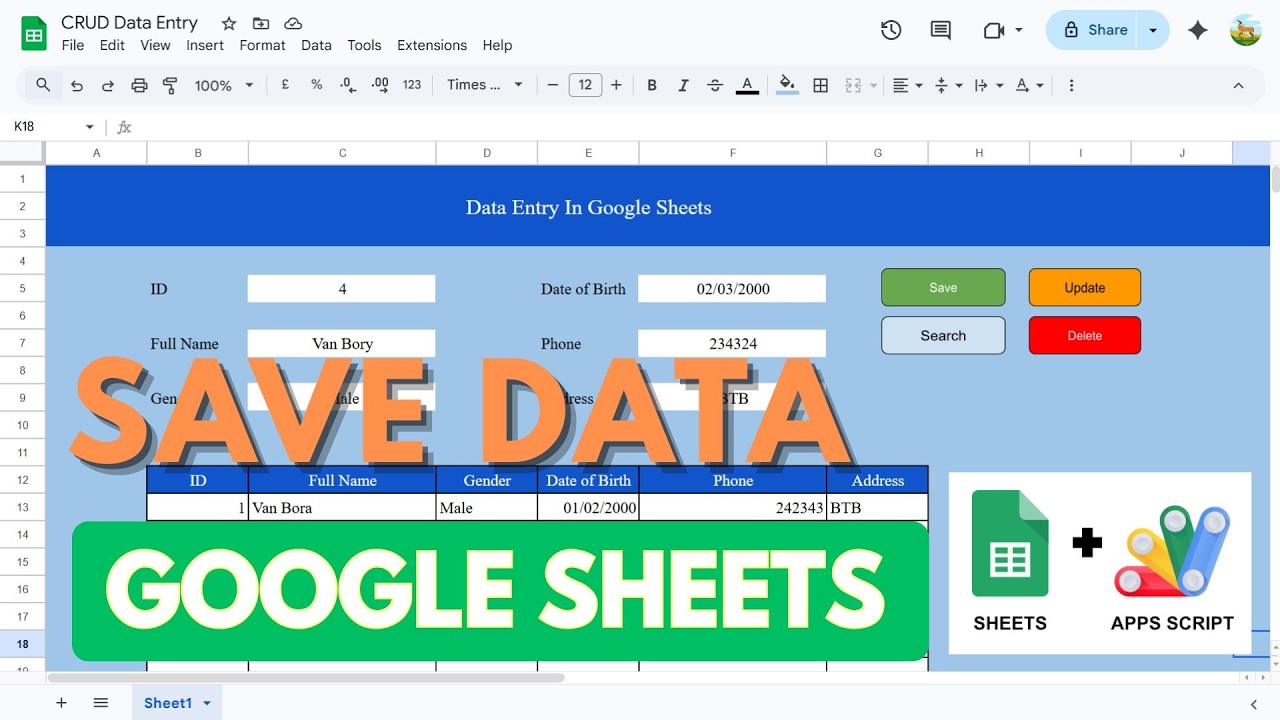
Task: Open the Gemini sparkle icon
Action: pyautogui.click(x=1197, y=30)
